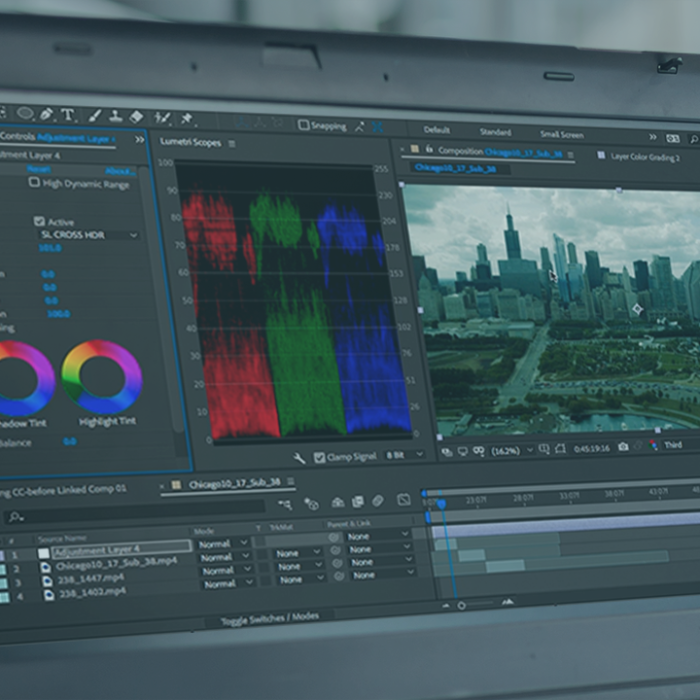
Task: Toggle Preserve Transparency box for 238_1402.mp4 layer
Action: 266,581
